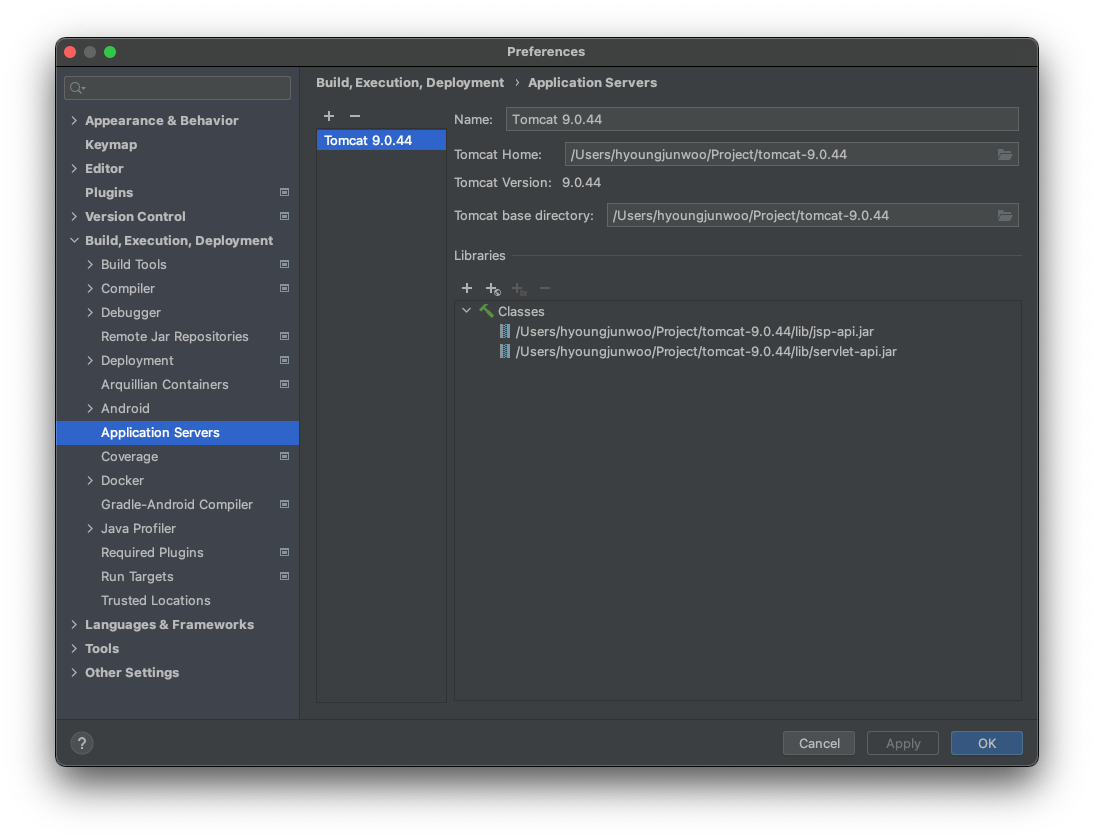This screenshot has height=840, width=1094.
Task: Click Cancel button
Action: pos(818,743)
